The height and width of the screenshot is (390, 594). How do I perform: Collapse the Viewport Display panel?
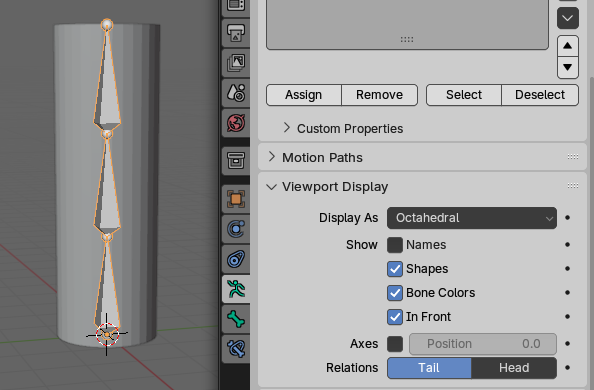click(x=272, y=186)
